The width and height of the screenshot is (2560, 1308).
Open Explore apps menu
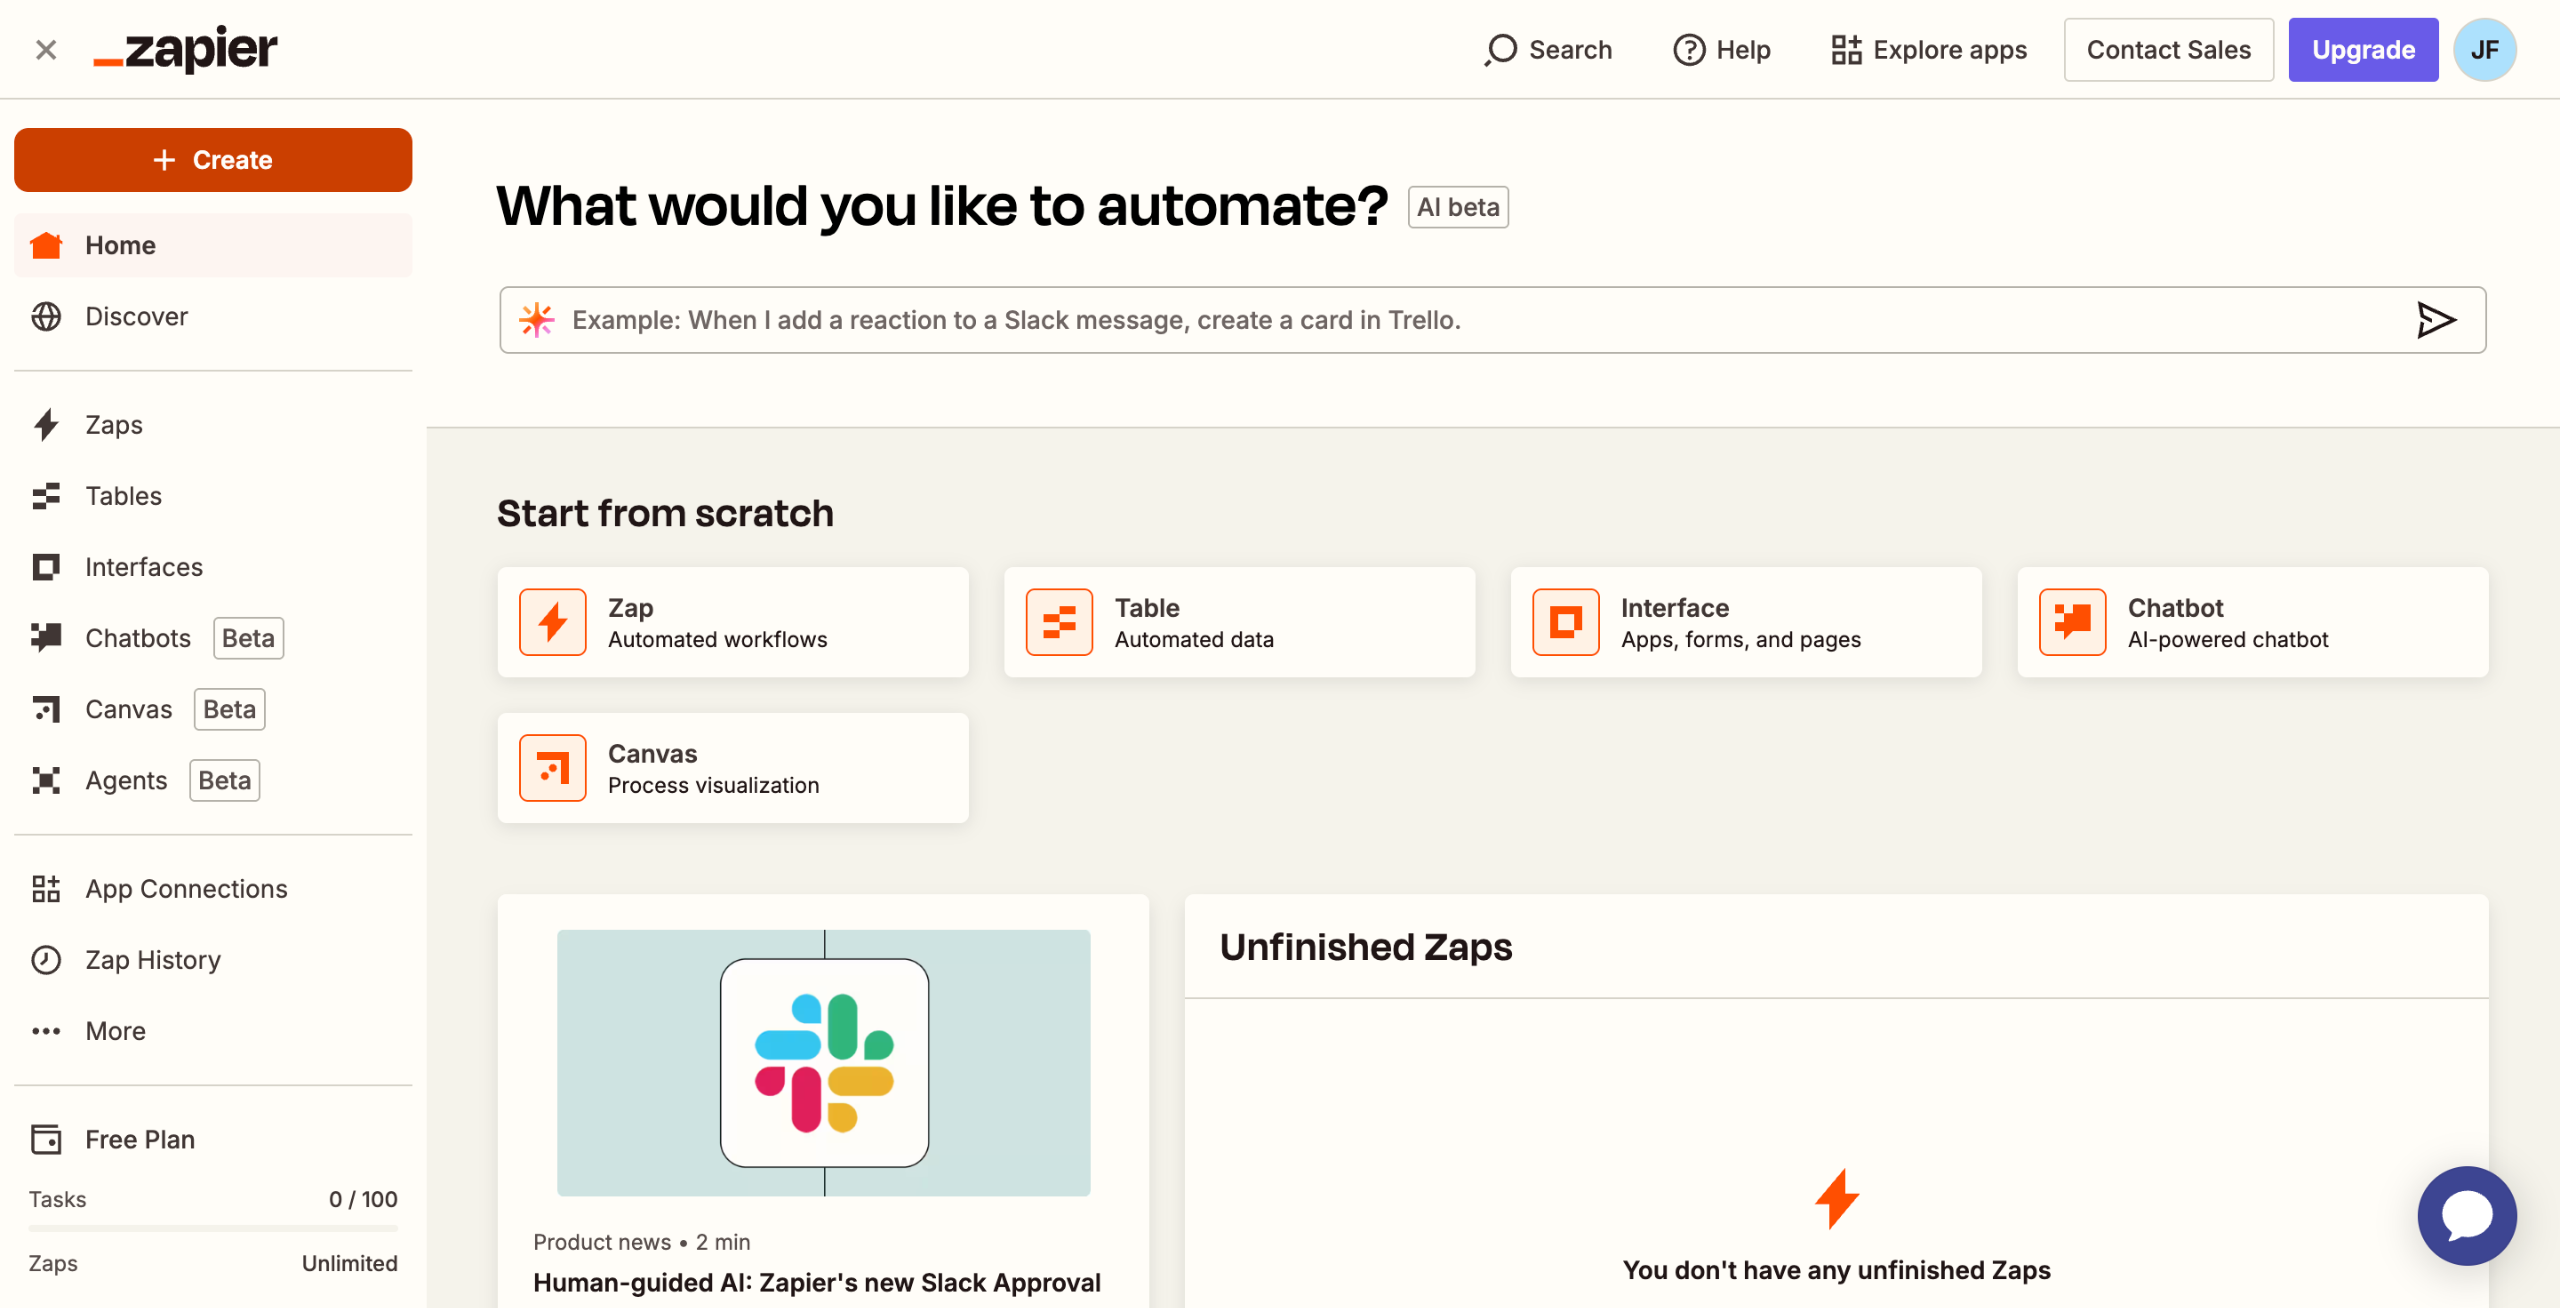[1929, 50]
